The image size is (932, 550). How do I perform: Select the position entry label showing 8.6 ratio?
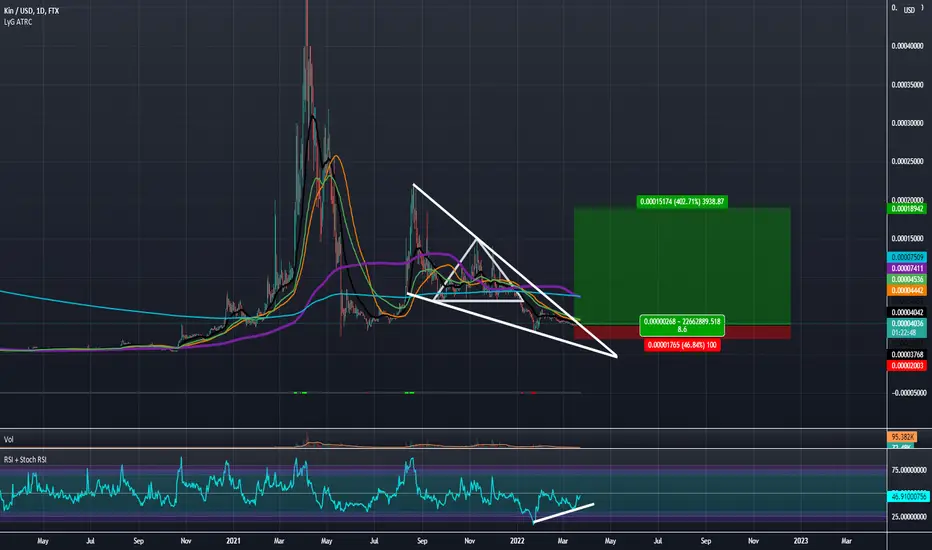click(x=682, y=325)
